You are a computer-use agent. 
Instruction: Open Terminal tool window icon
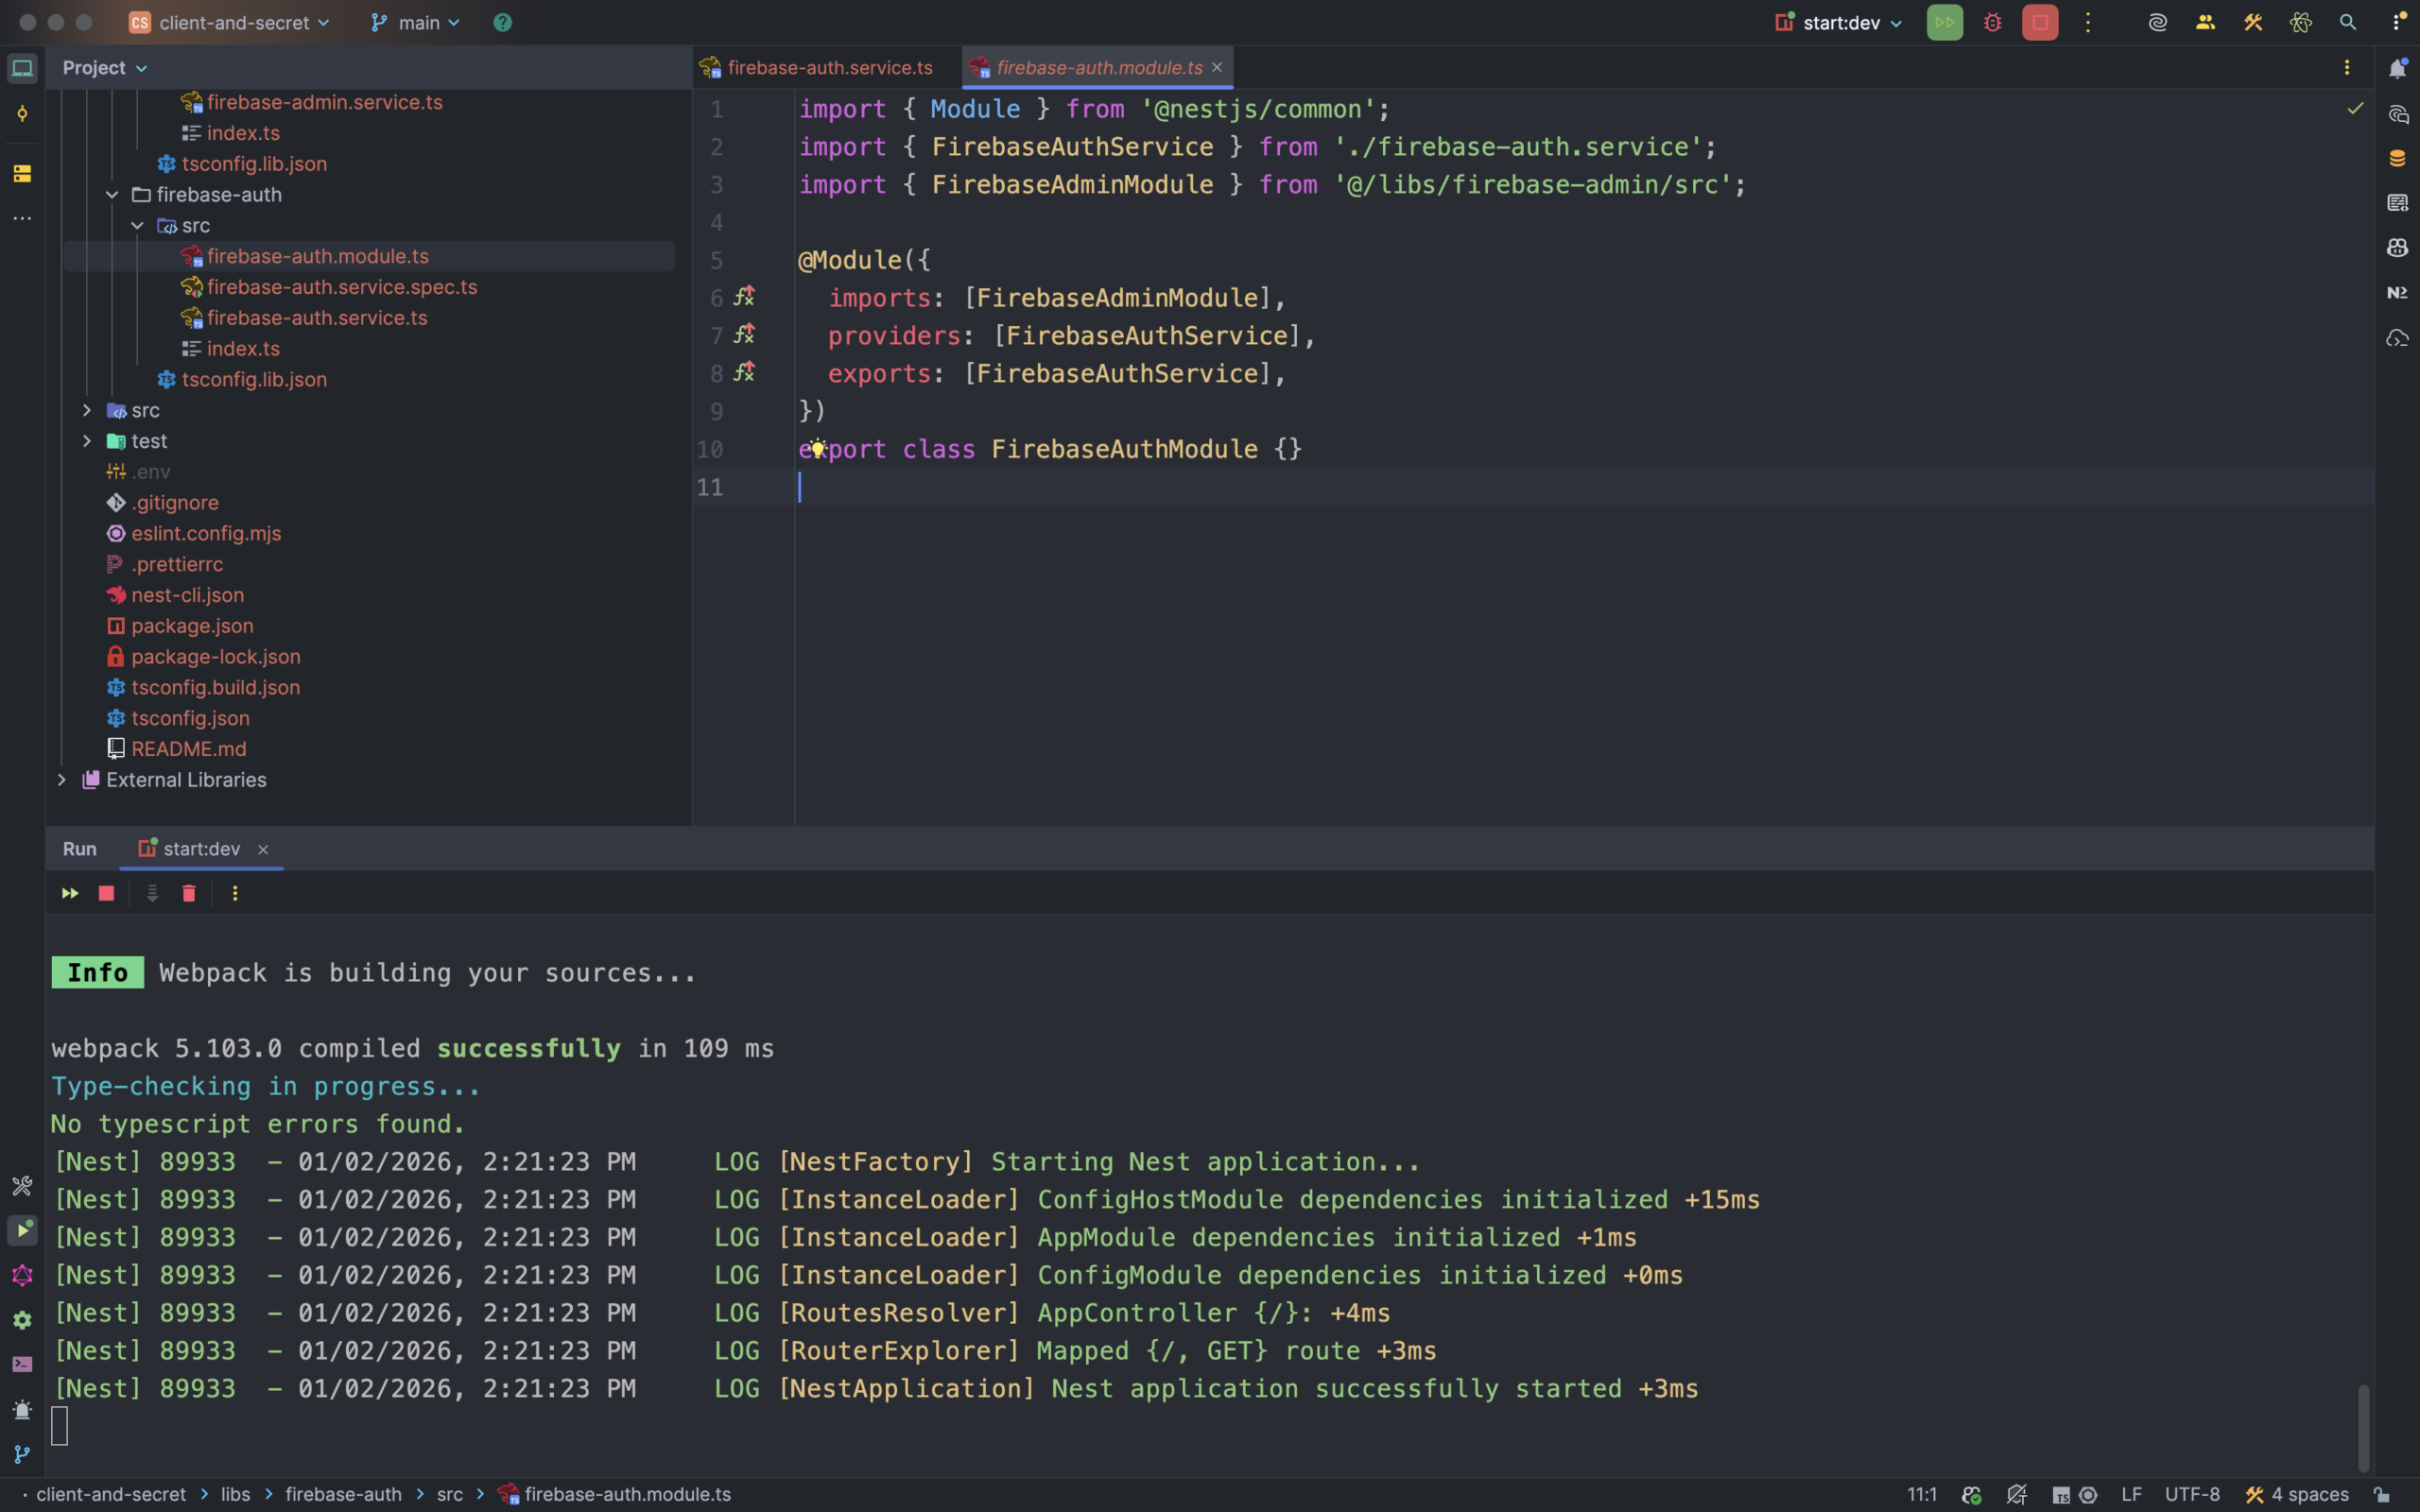tap(22, 1364)
